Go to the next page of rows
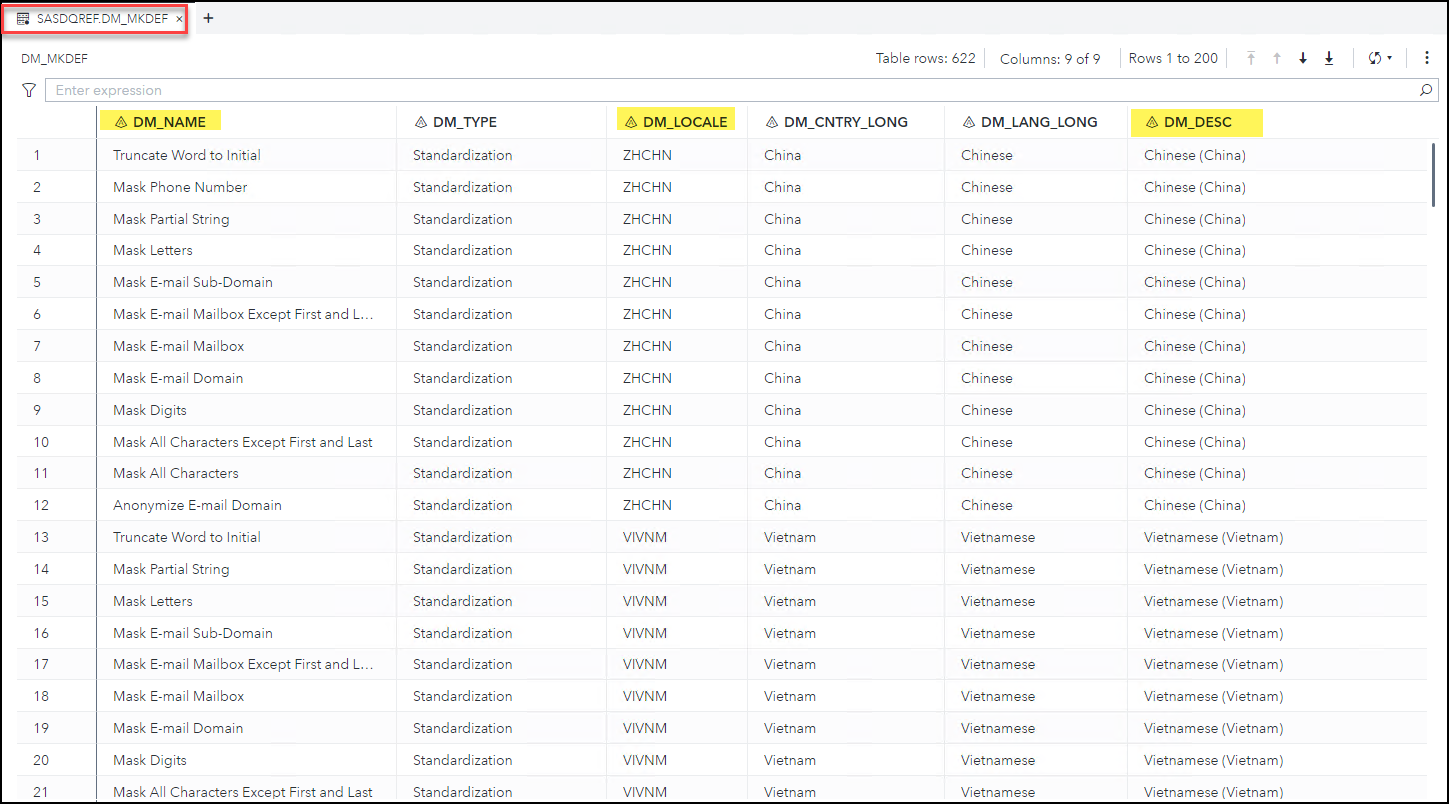 1303,59
